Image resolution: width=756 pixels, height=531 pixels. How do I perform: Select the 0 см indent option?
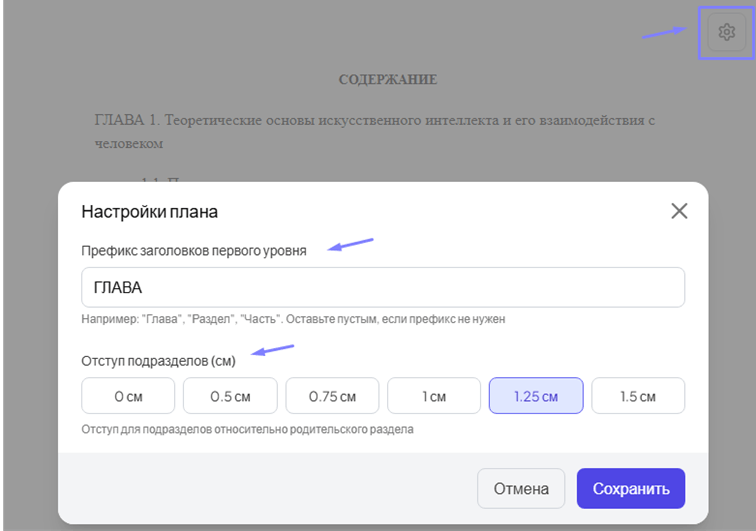tap(129, 396)
